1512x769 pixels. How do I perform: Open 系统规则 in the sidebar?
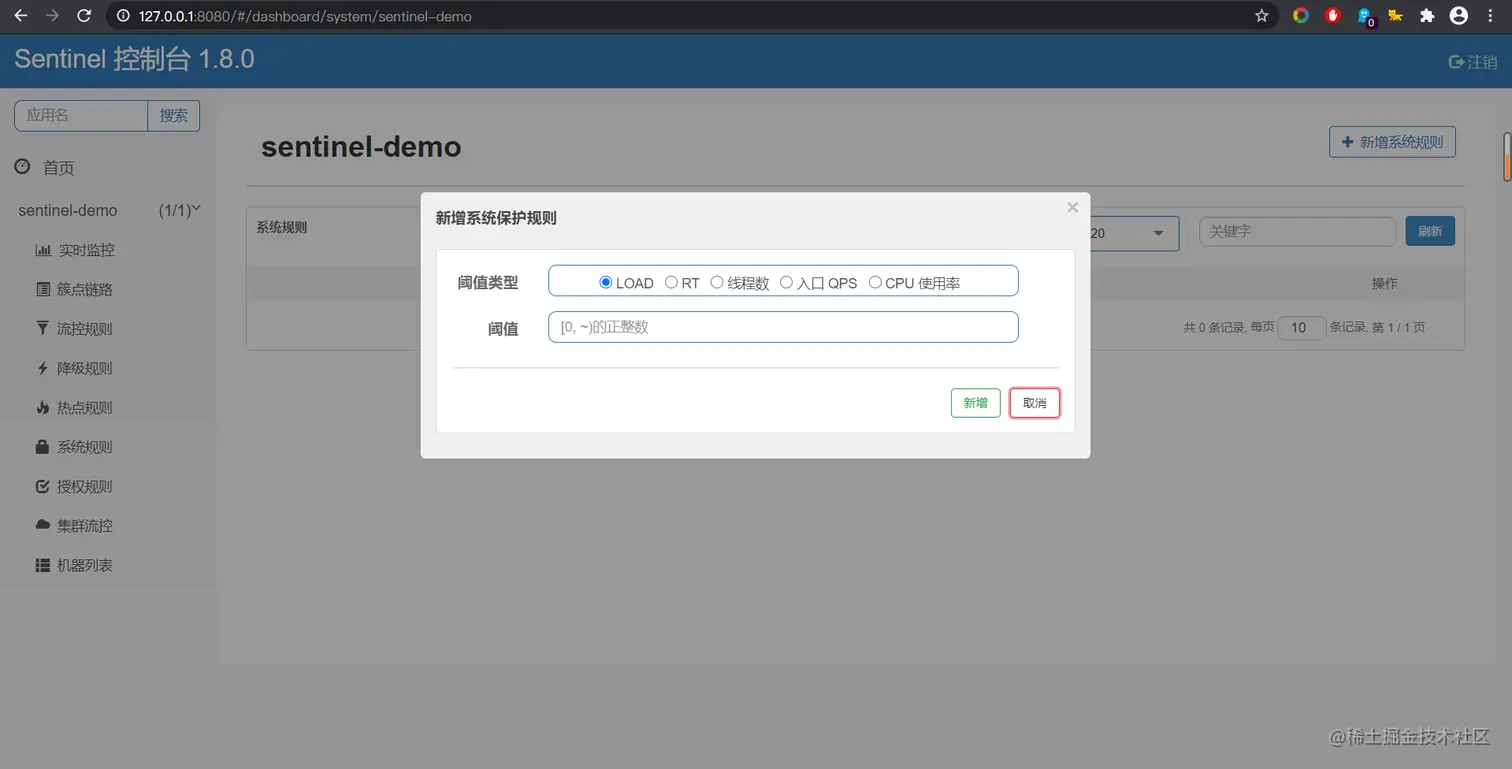(x=74, y=447)
